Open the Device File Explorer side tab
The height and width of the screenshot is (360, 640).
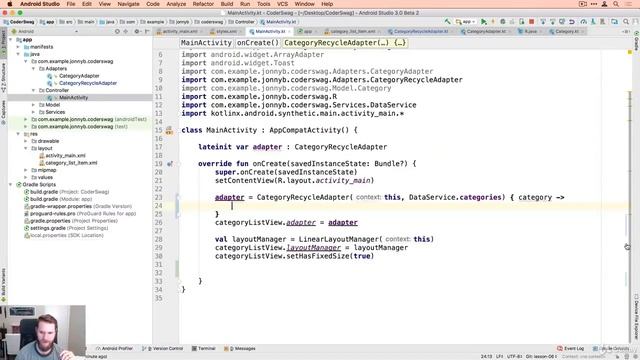tap(636, 316)
